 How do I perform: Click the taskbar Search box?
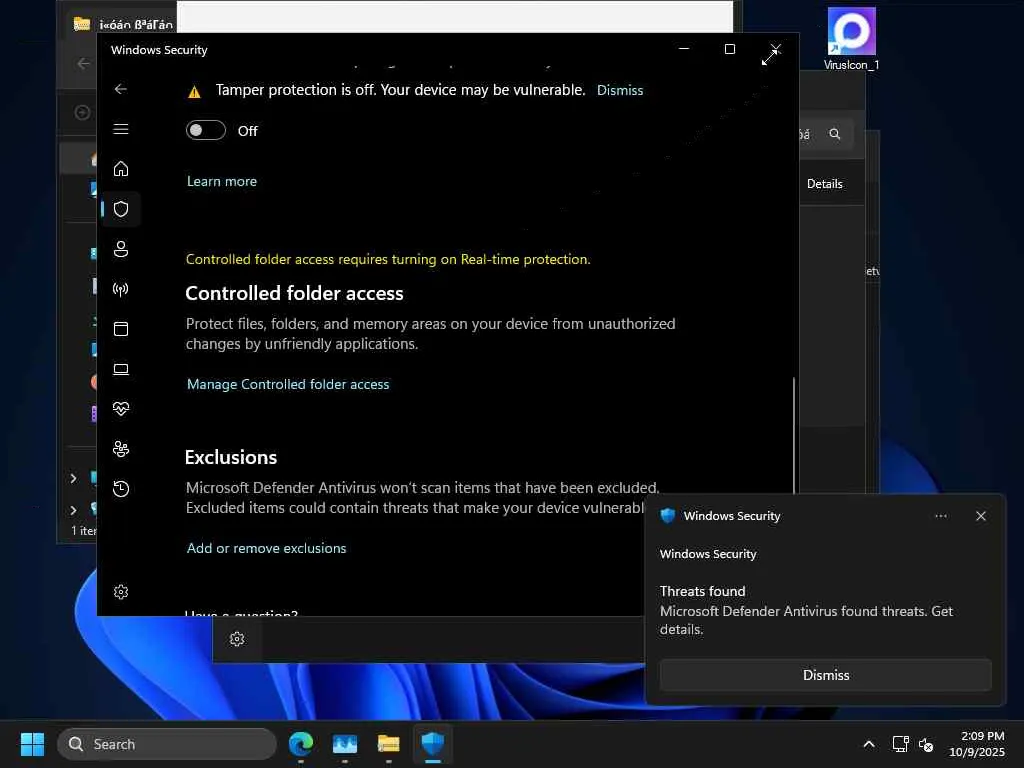[167, 744]
